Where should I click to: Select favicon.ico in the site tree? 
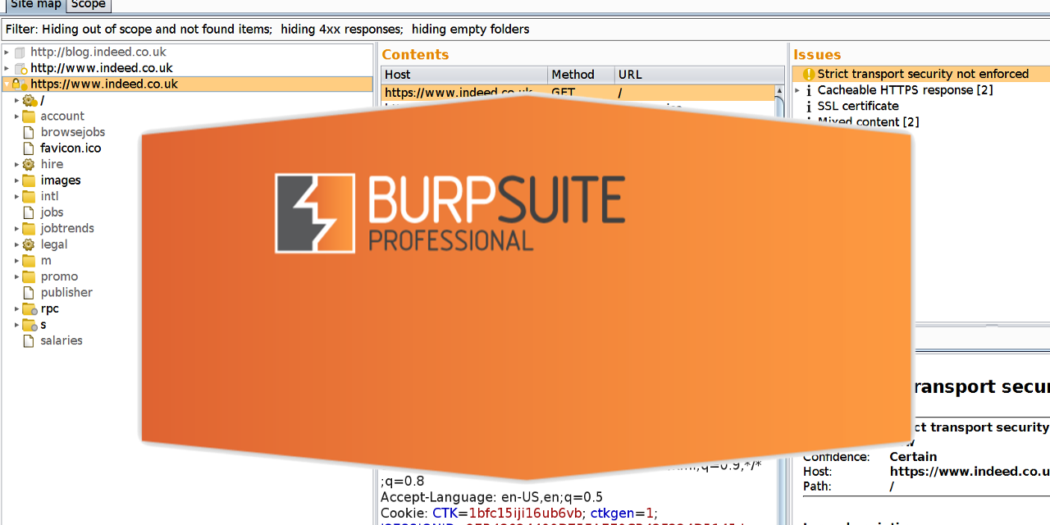point(71,148)
